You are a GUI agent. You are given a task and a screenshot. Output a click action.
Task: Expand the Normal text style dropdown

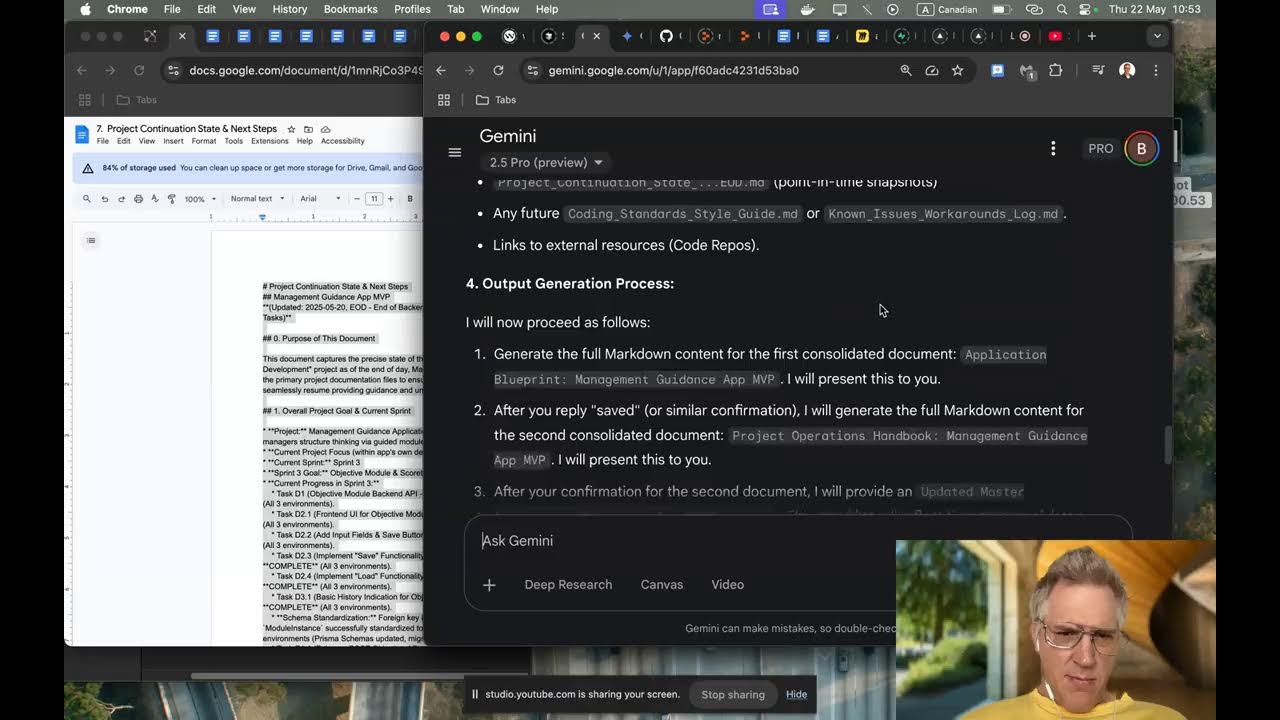[257, 199]
